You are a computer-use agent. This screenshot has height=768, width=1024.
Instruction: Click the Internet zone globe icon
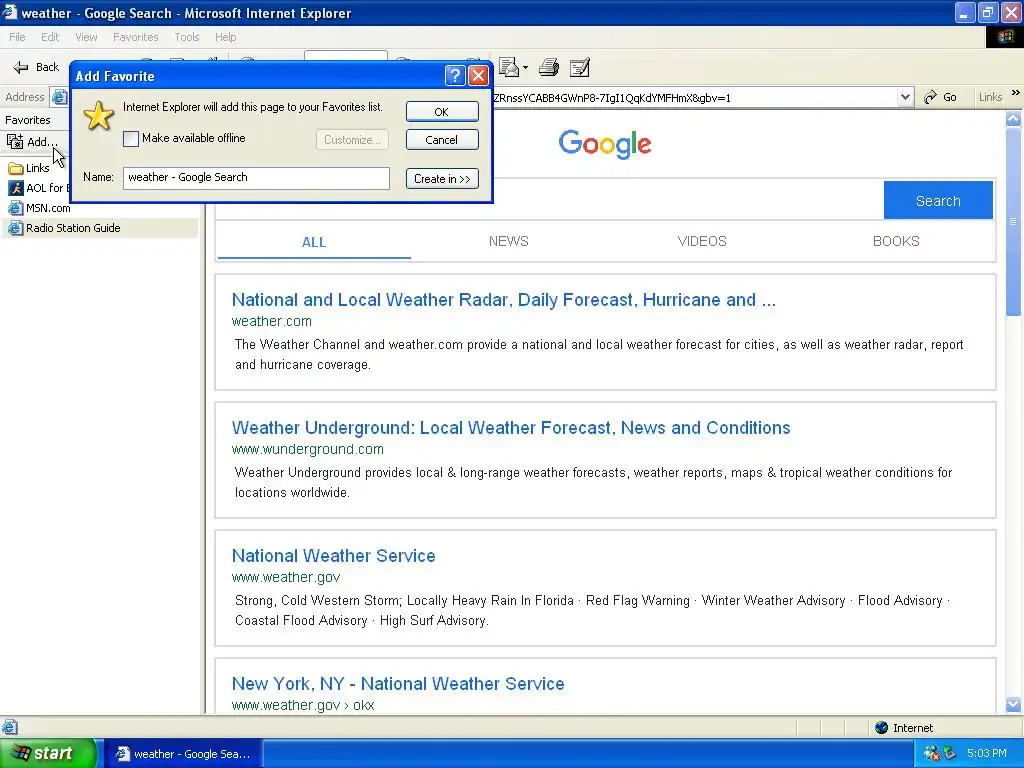tap(882, 728)
